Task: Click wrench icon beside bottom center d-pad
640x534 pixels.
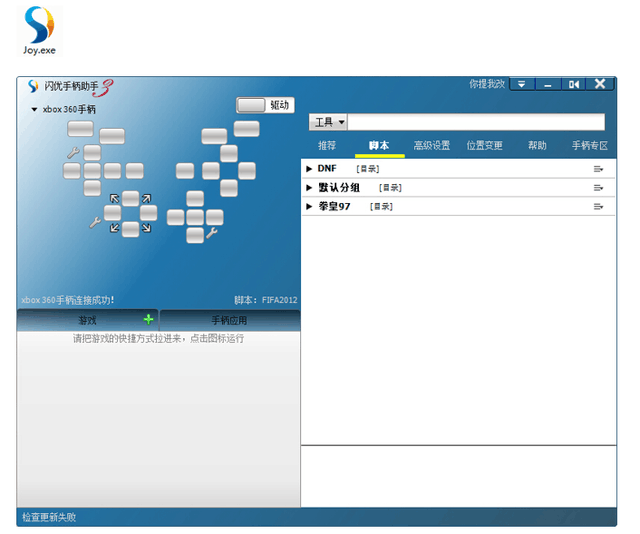Action: click(212, 233)
